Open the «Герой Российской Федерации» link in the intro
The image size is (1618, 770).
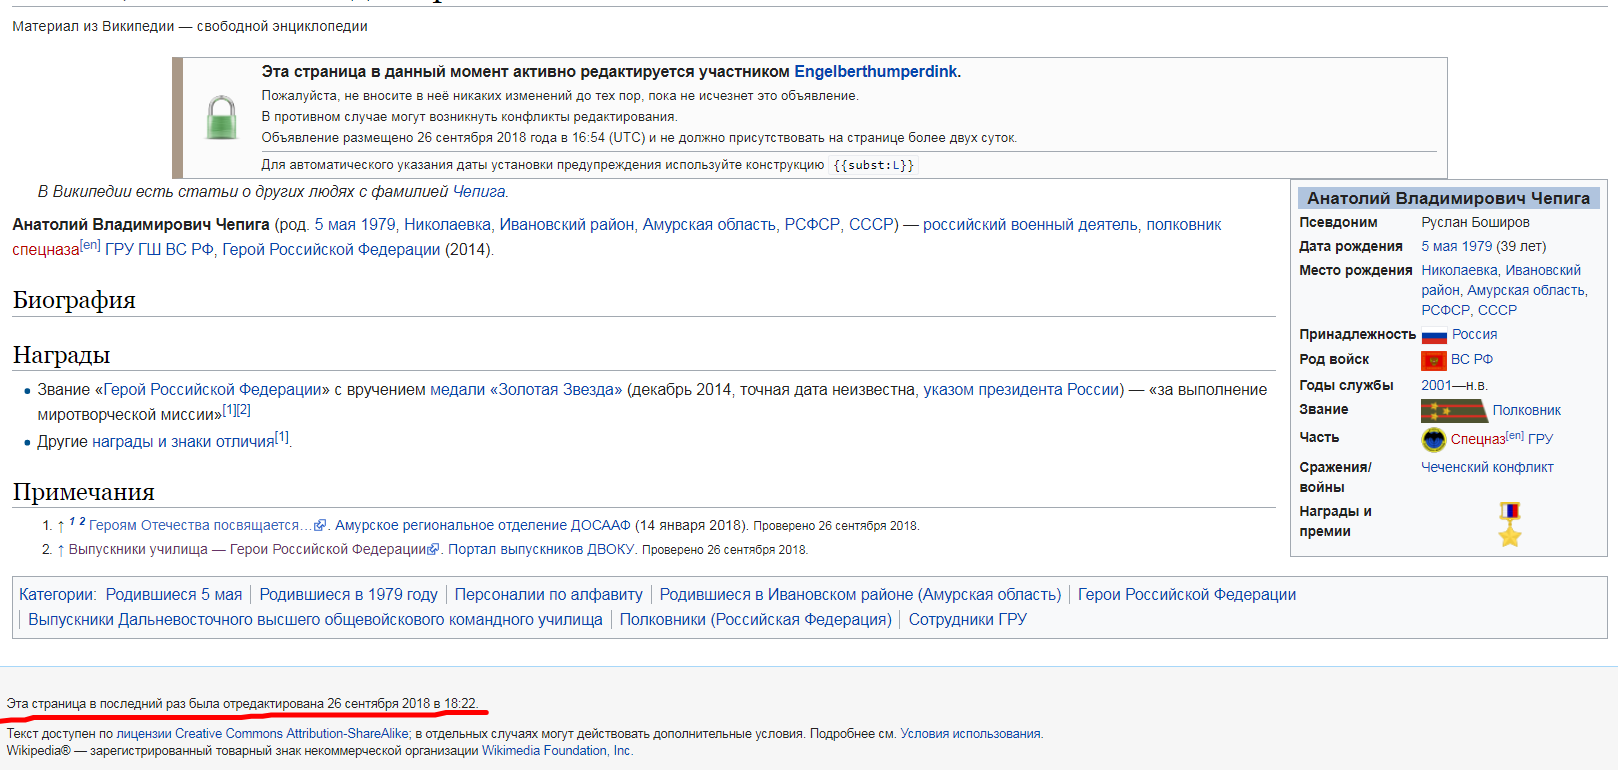click(331, 250)
